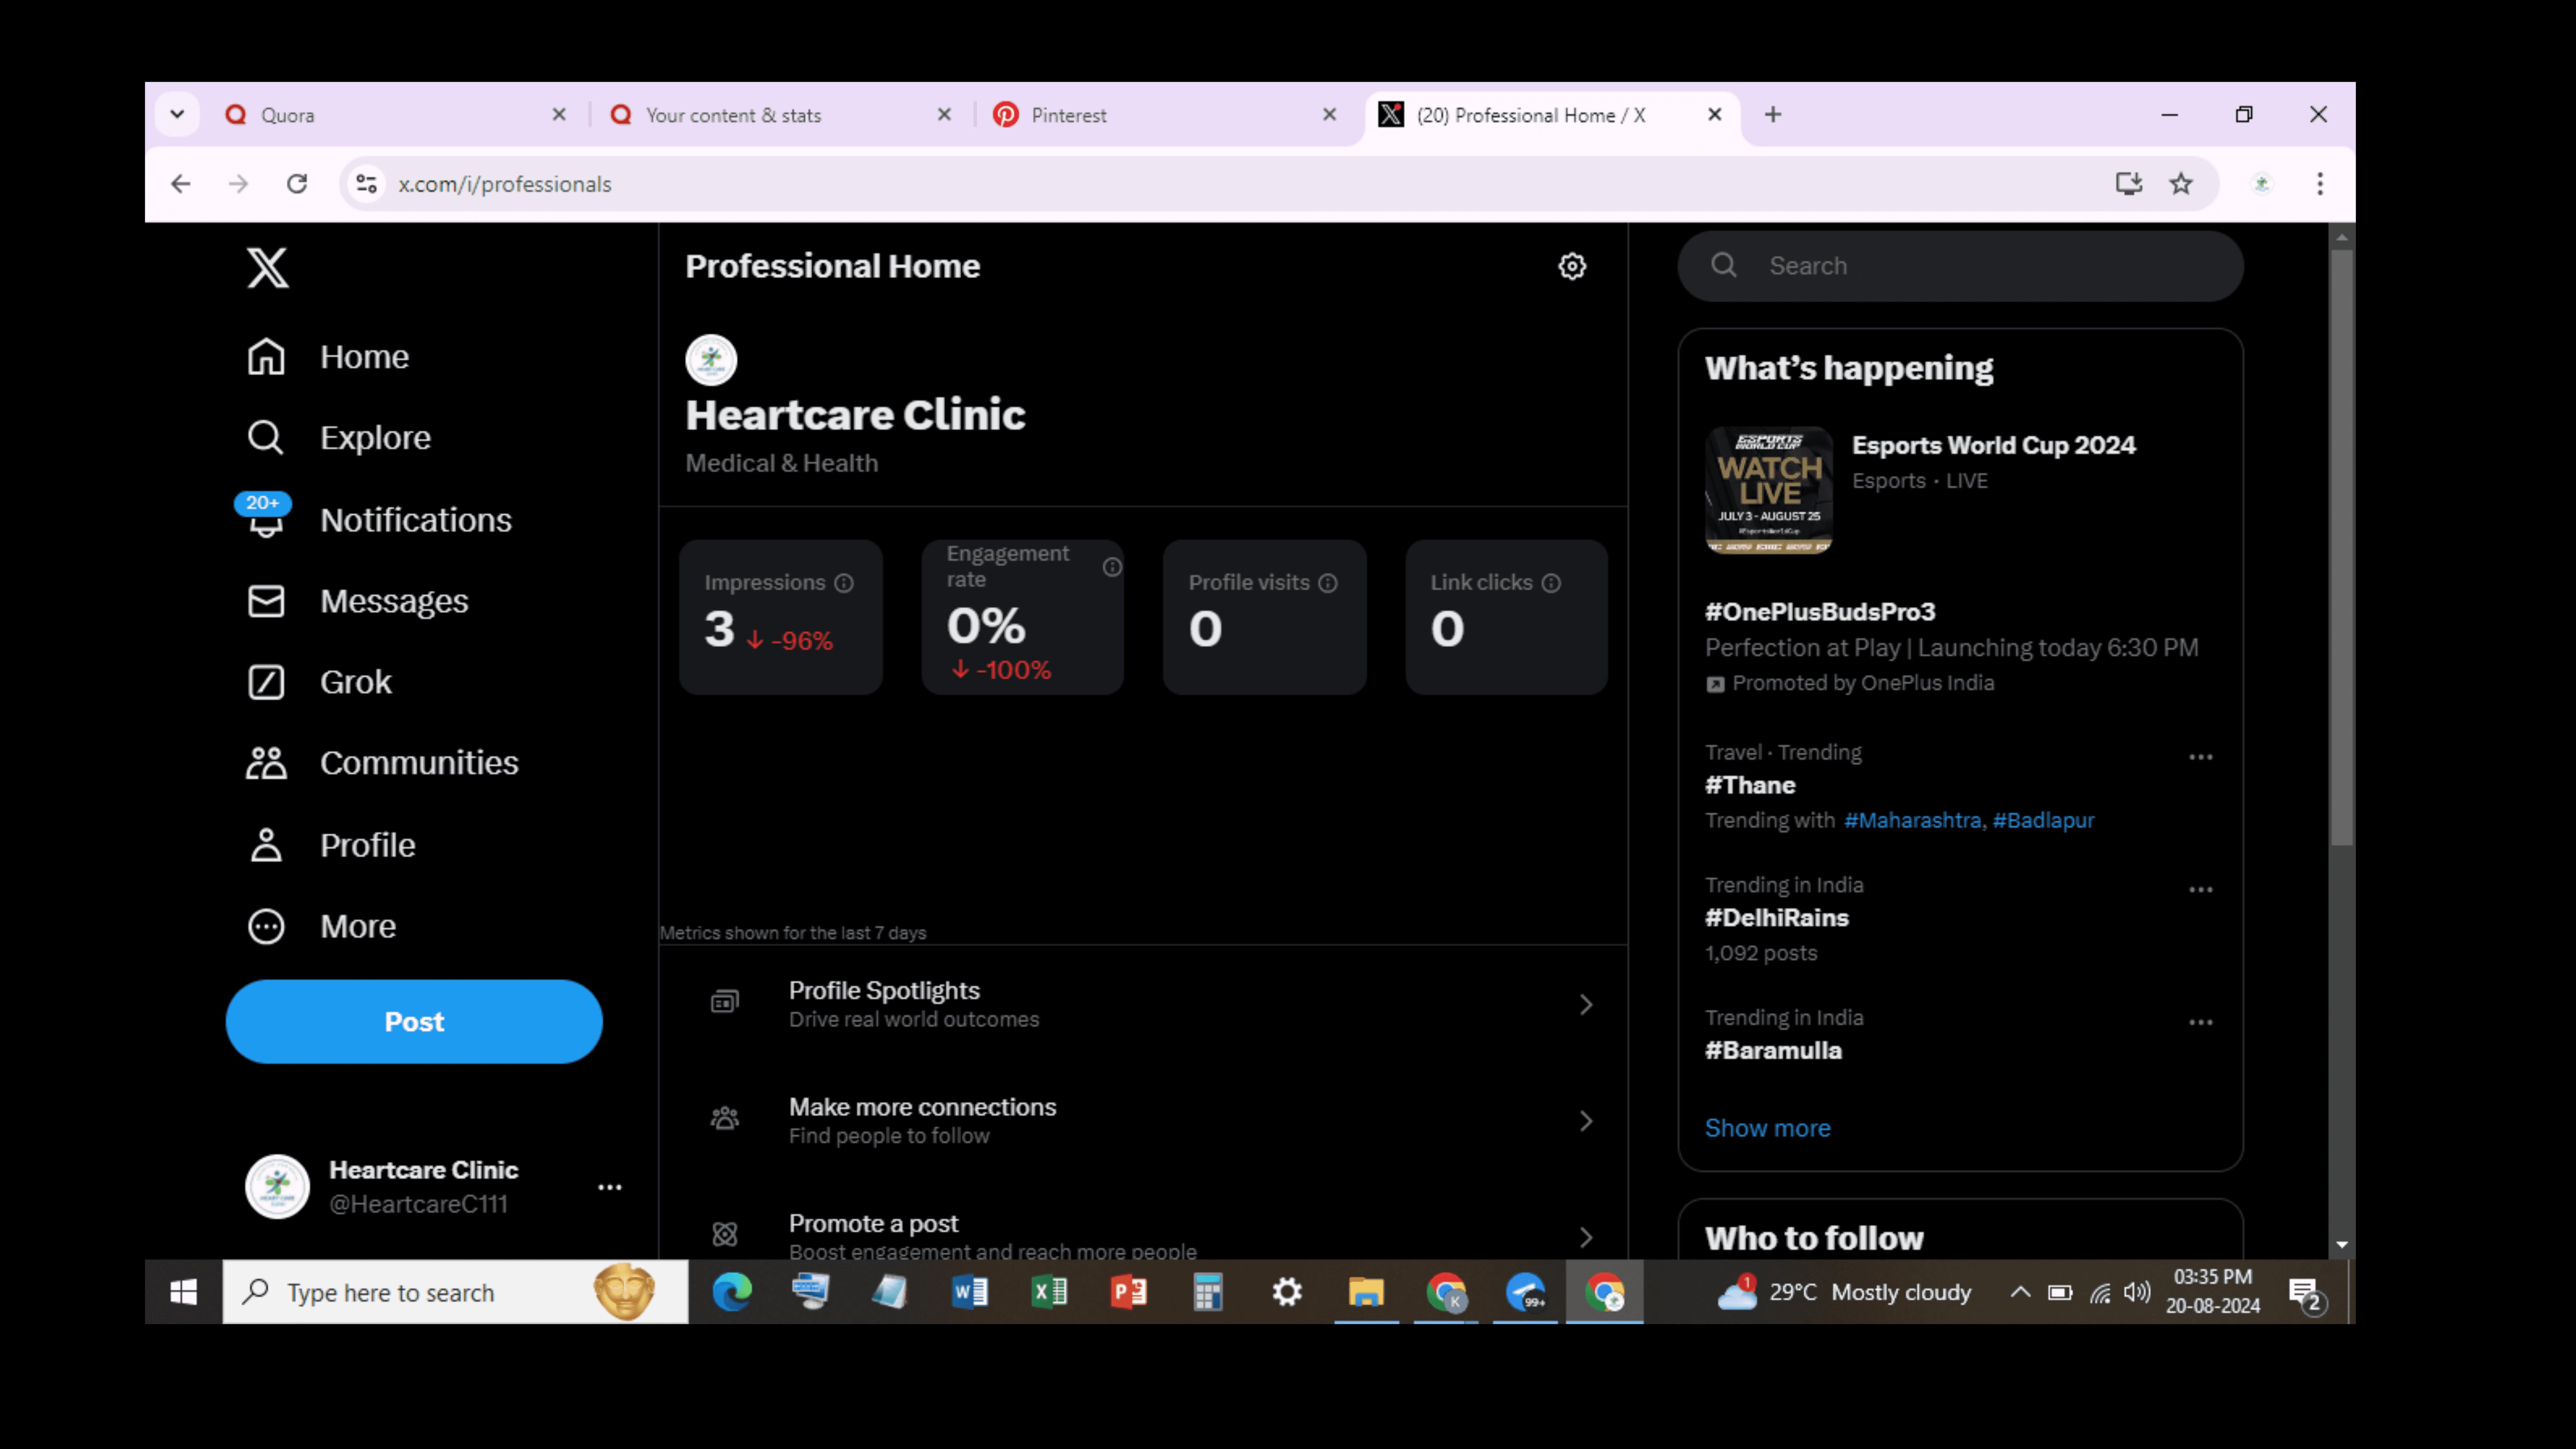Click search magnifier icon in X search box
The height and width of the screenshot is (1449, 2576).
(1724, 265)
